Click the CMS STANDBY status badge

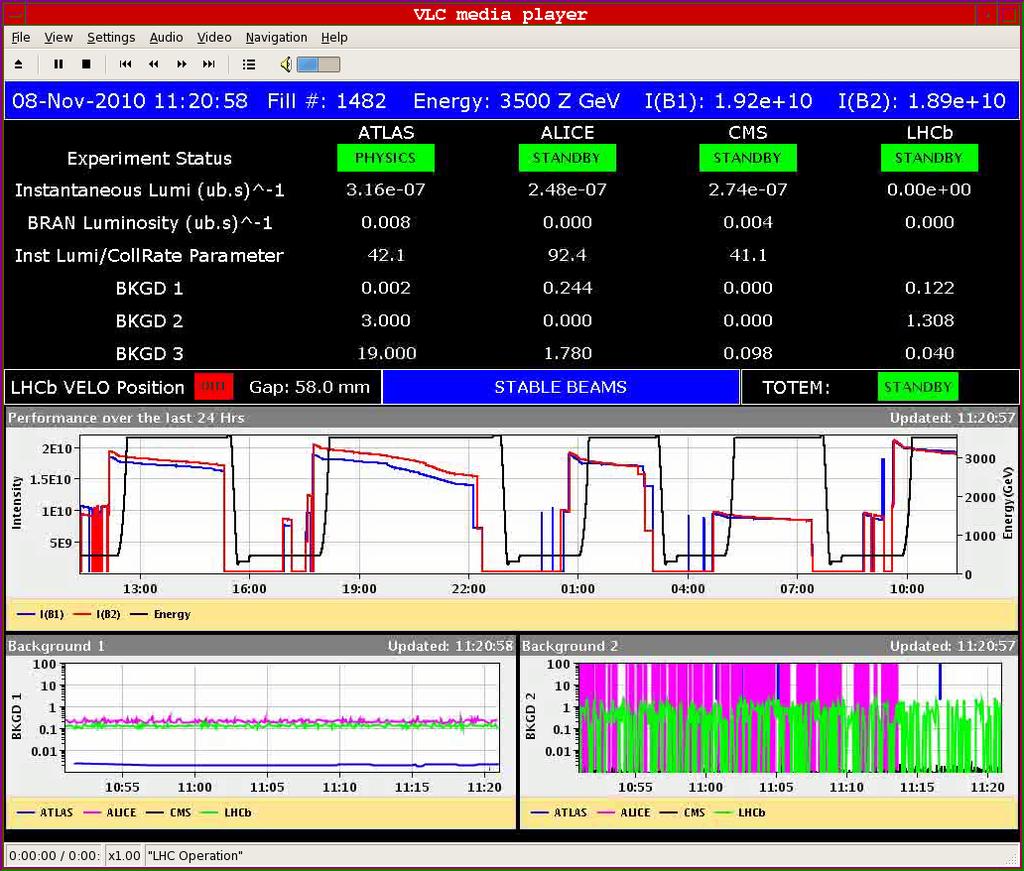(x=748, y=158)
